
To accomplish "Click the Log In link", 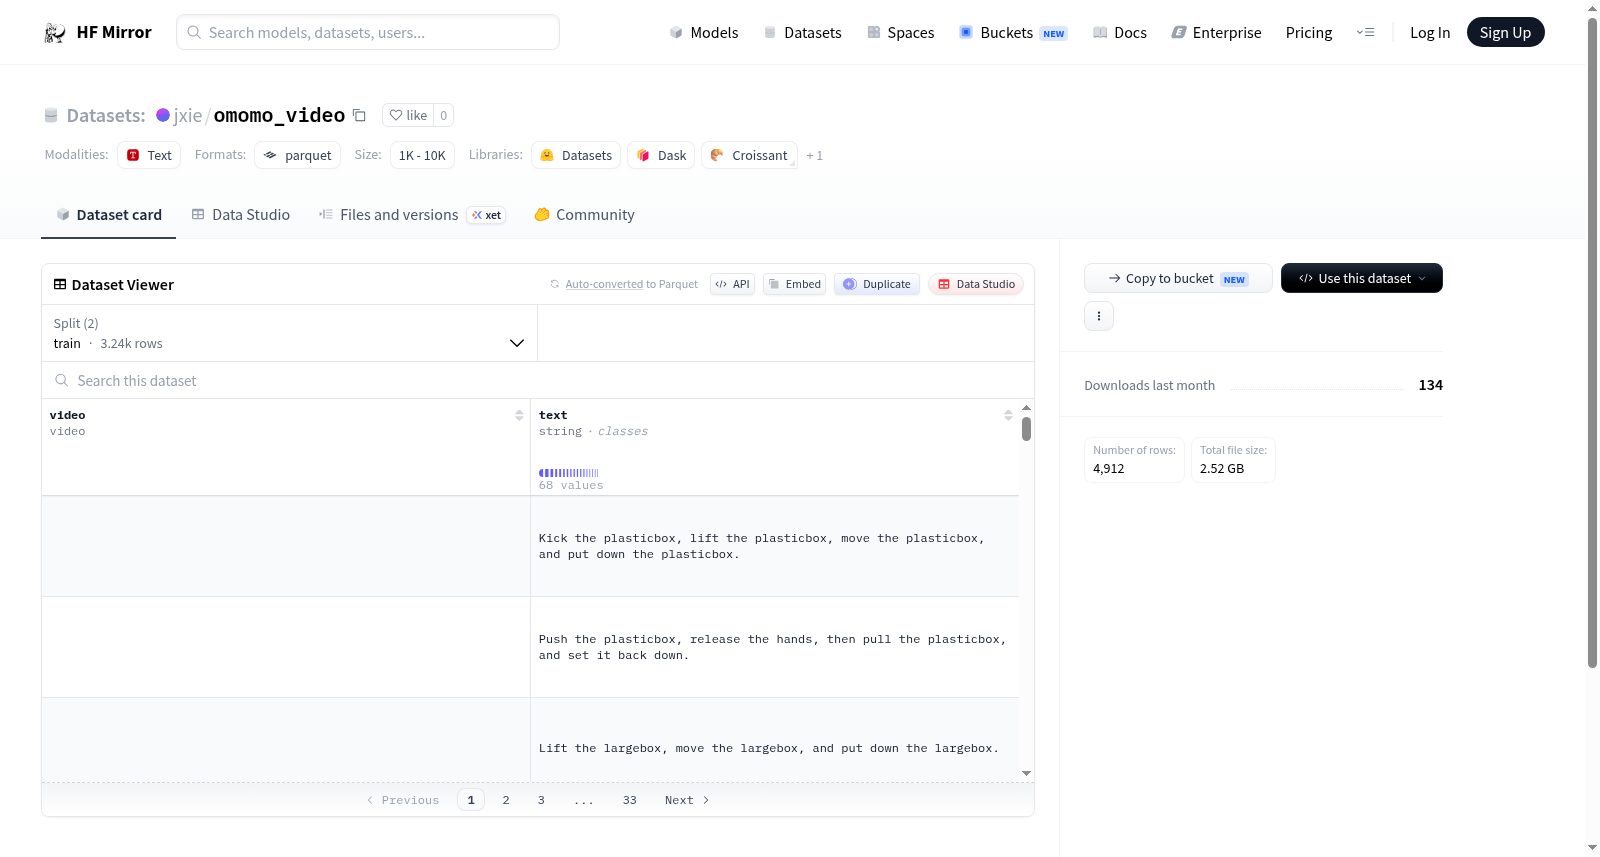I will pos(1430,32).
